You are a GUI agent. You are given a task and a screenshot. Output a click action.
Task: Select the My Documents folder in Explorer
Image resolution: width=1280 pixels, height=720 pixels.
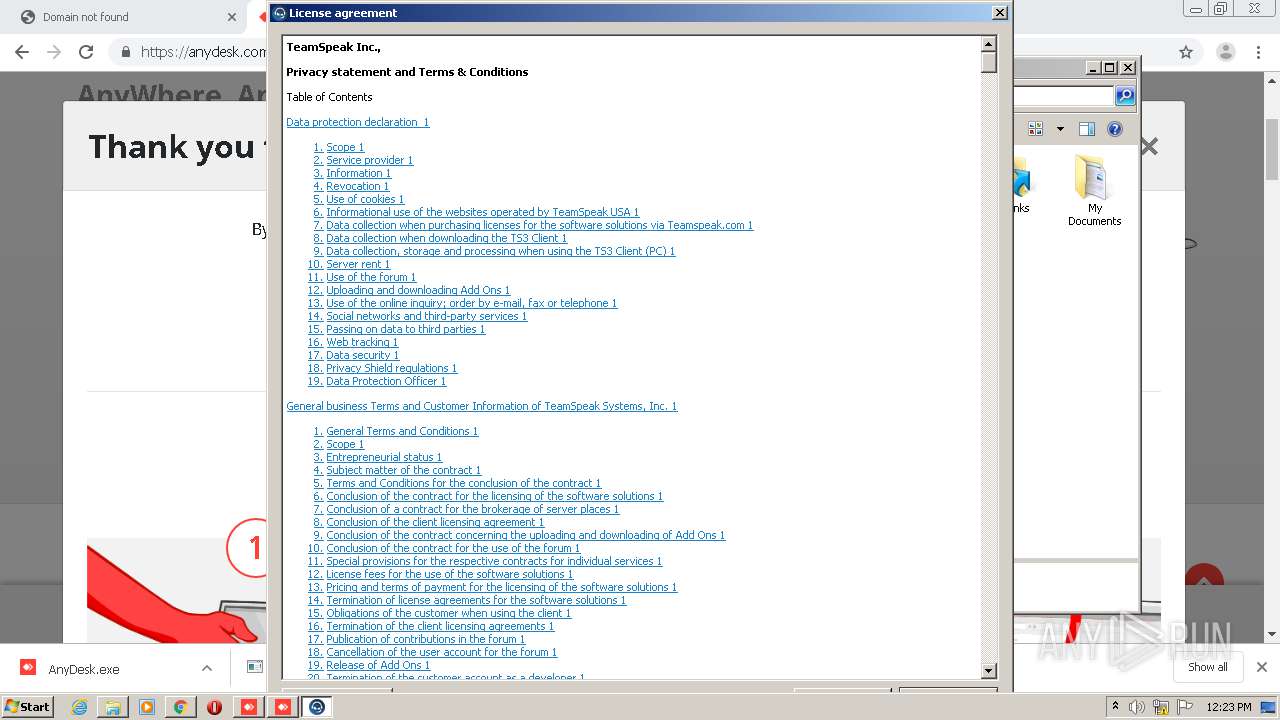click(1094, 190)
